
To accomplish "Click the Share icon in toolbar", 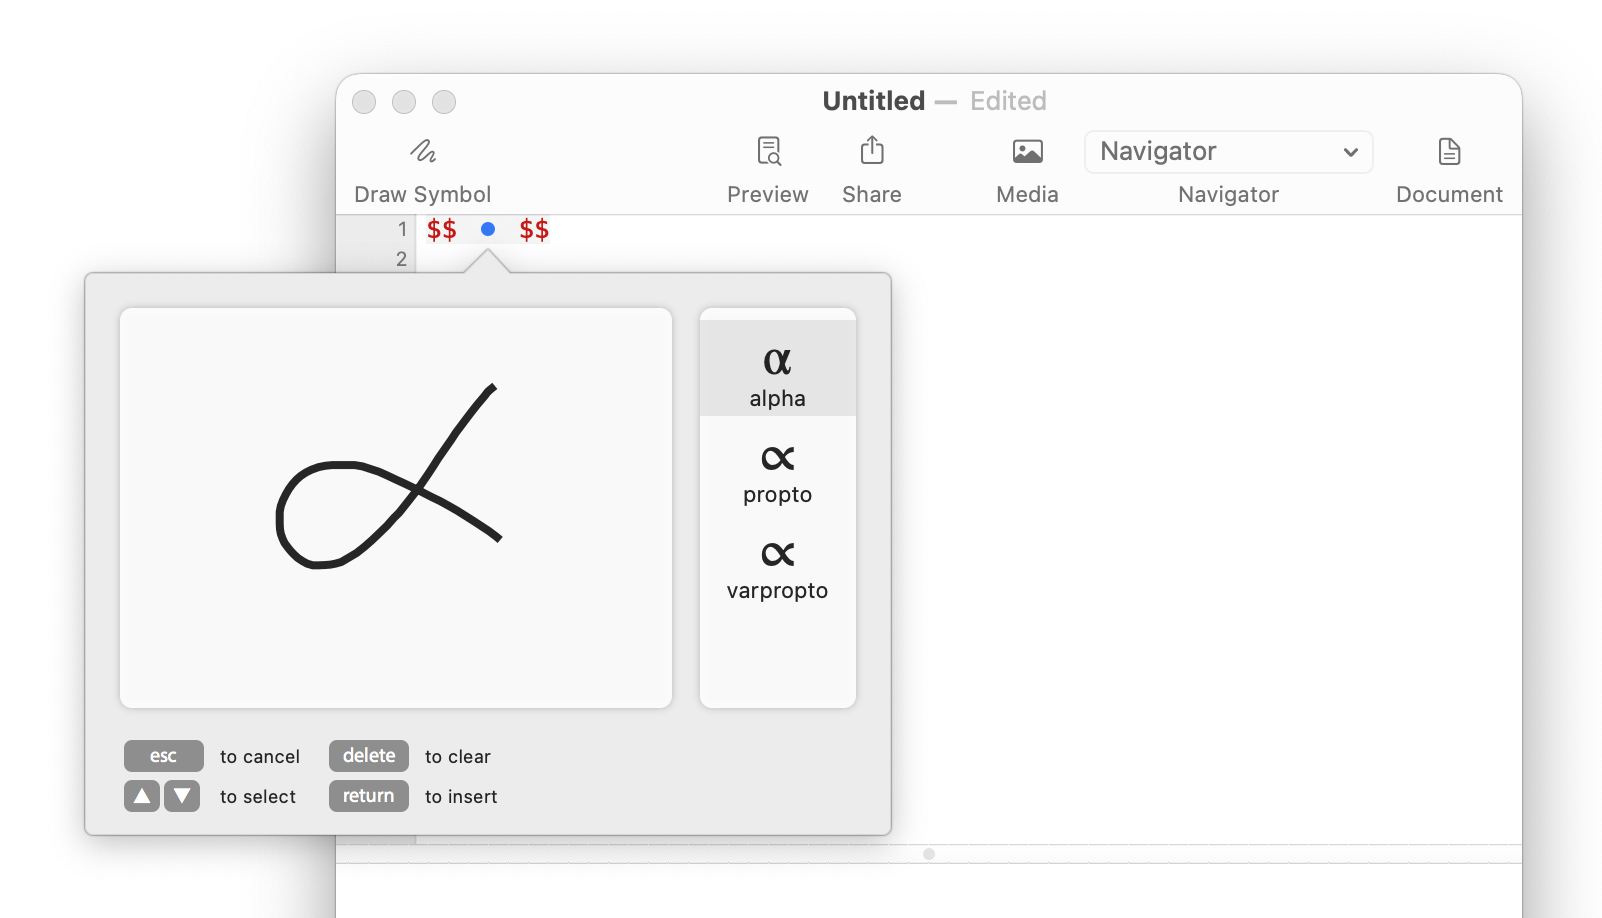I will point(871,151).
